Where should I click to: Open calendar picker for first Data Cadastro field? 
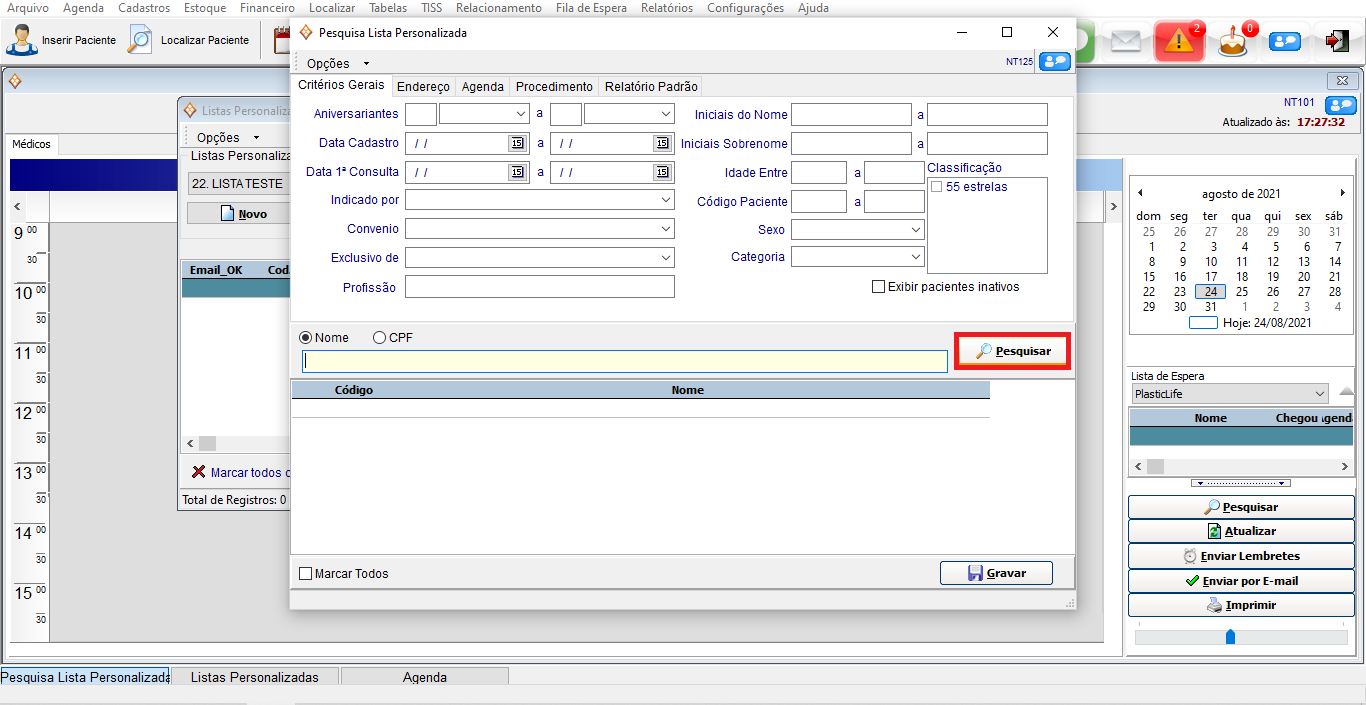click(516, 143)
